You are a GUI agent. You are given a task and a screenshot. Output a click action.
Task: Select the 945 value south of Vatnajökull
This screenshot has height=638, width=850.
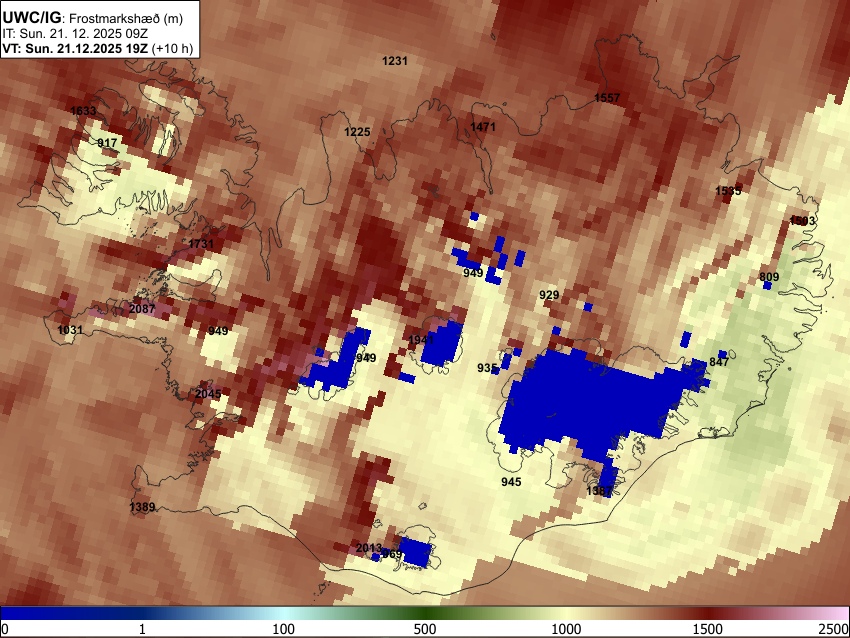pyautogui.click(x=511, y=482)
